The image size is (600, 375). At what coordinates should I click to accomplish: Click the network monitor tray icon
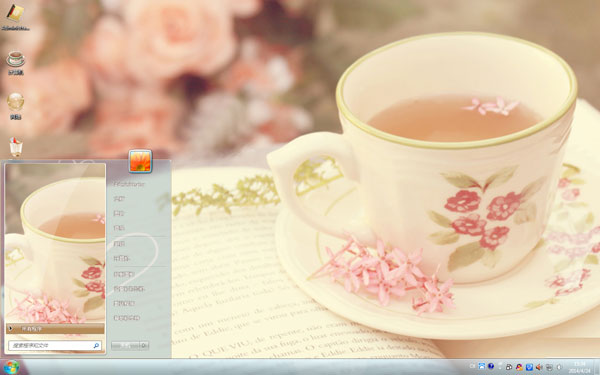(549, 367)
